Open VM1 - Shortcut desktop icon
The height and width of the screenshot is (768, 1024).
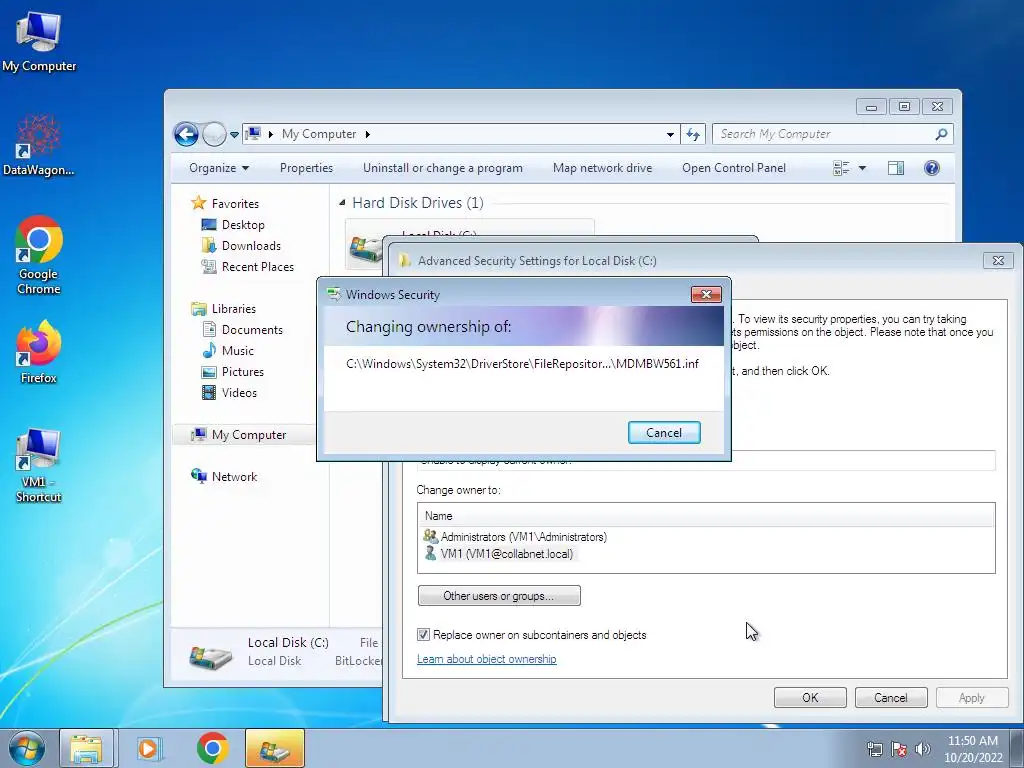coord(39,465)
